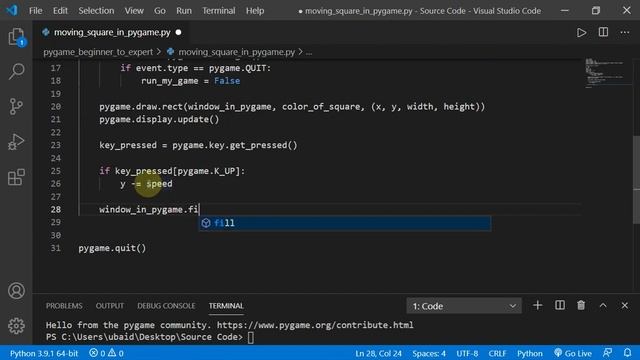640x360 pixels.
Task: Open the Help menu
Action: [x=255, y=11]
